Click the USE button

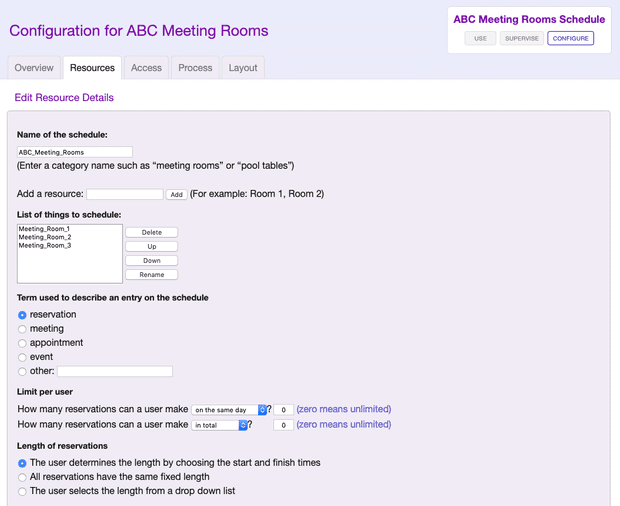pos(480,38)
